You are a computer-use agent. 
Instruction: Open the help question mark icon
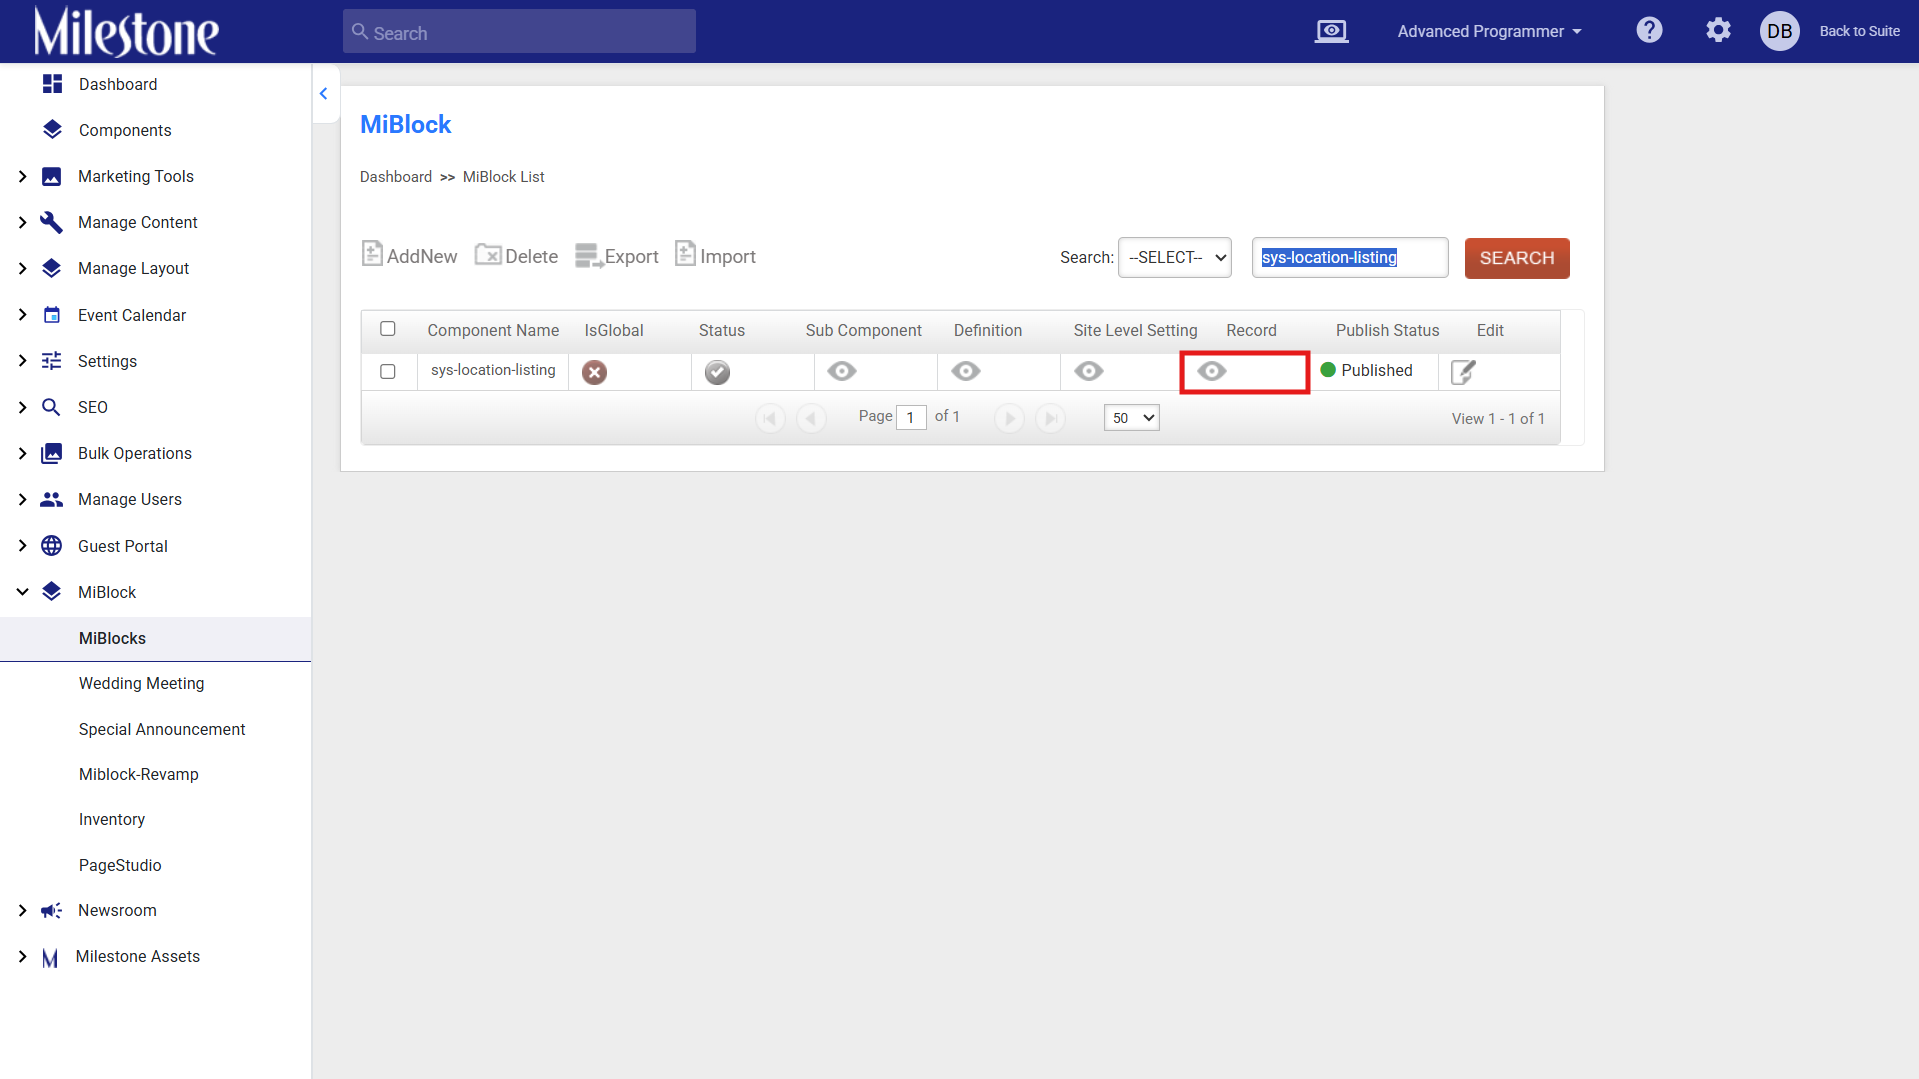tap(1649, 30)
